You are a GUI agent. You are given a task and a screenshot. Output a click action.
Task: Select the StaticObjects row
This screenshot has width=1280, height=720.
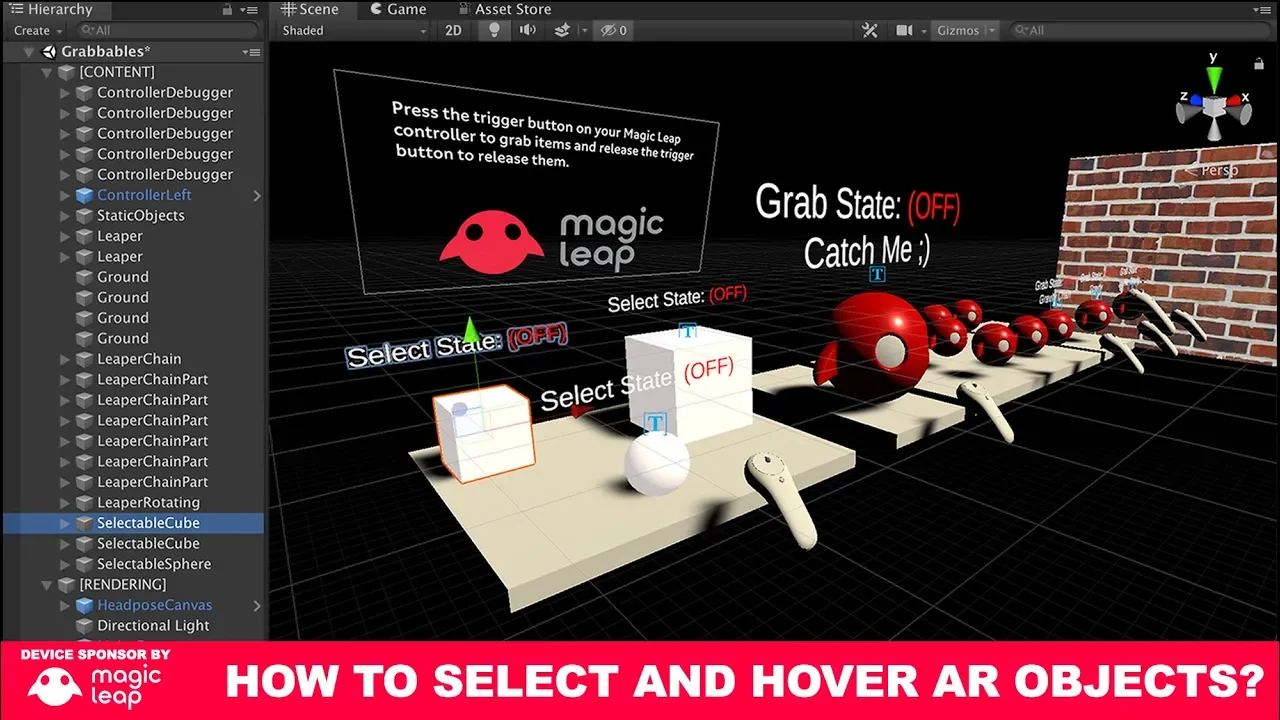(x=134, y=215)
